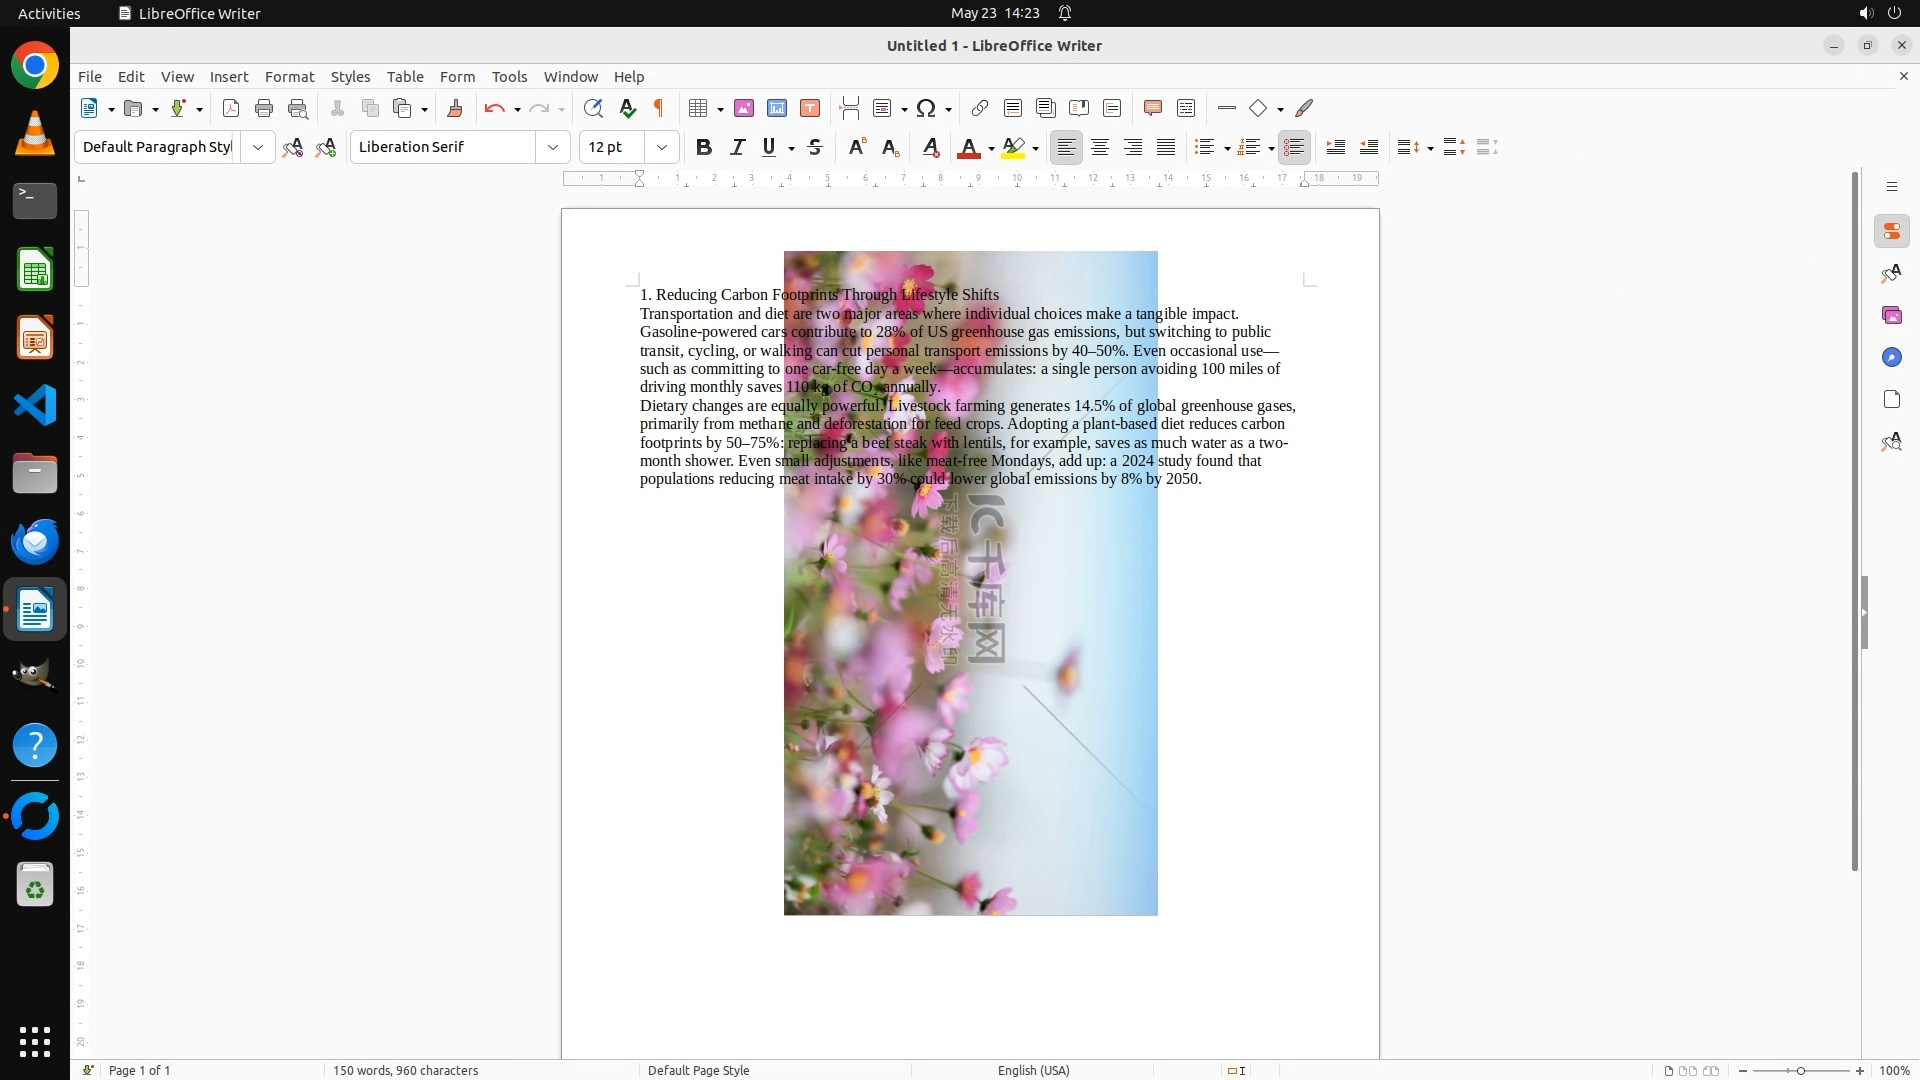Click the flower image in the document
1920x1080 pixels.
[x=970, y=700]
